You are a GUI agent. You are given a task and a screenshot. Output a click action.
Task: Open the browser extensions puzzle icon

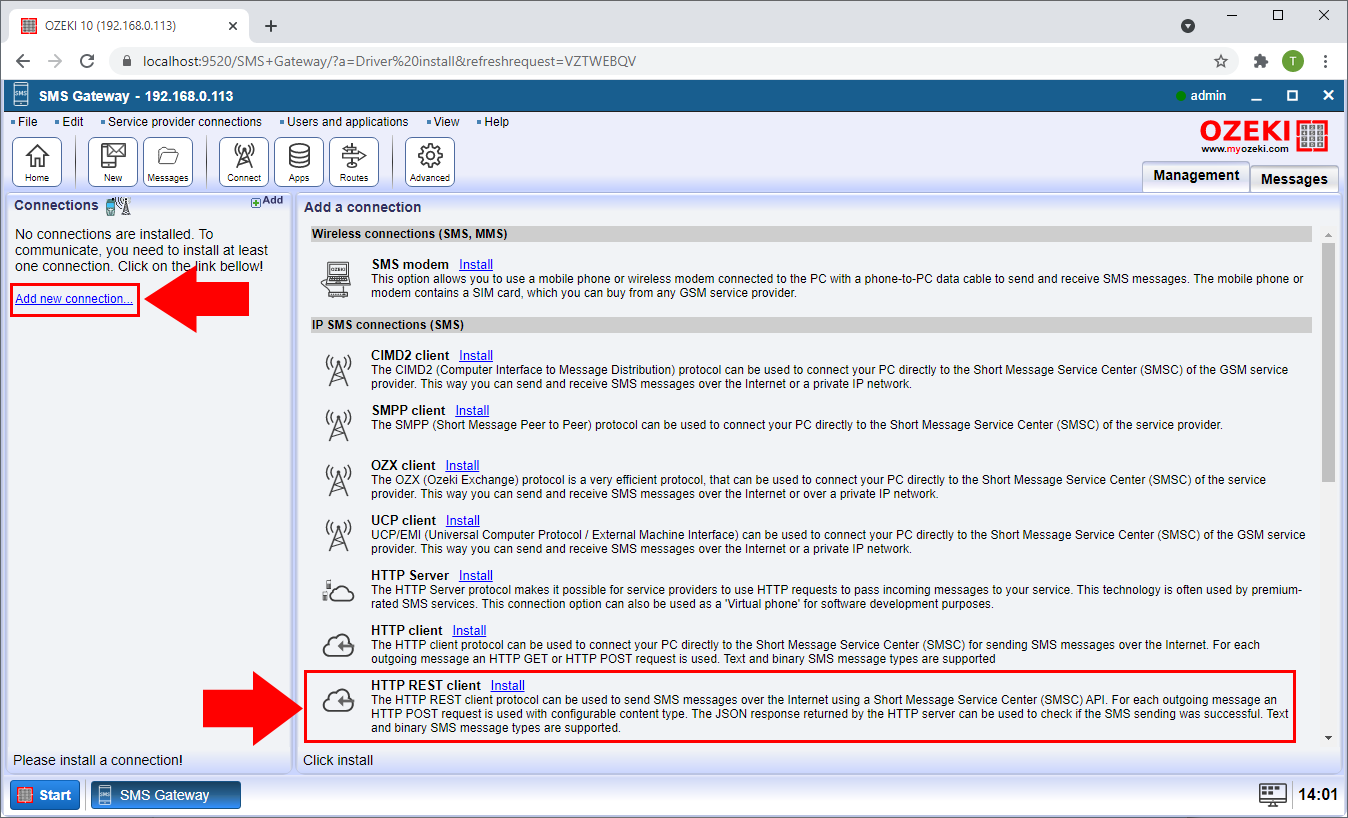(1260, 61)
